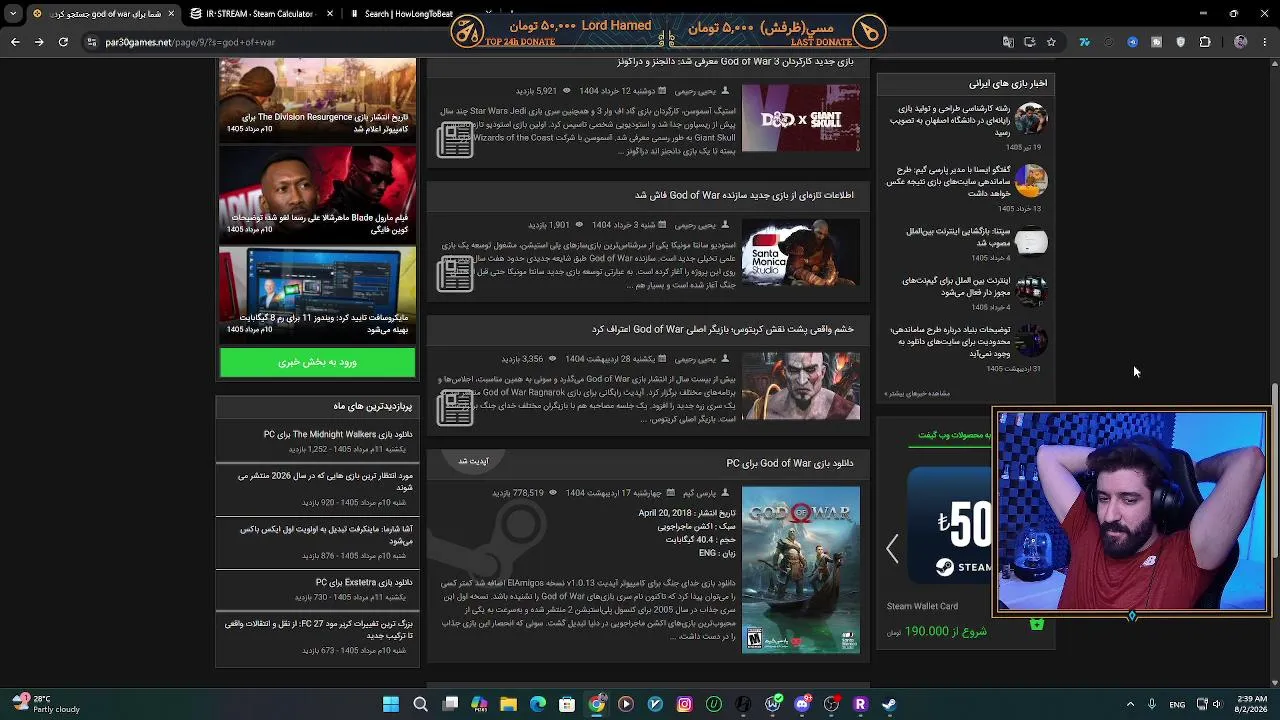
Task: Click author name 'پارسی گیم' on download post
Action: (x=700, y=493)
